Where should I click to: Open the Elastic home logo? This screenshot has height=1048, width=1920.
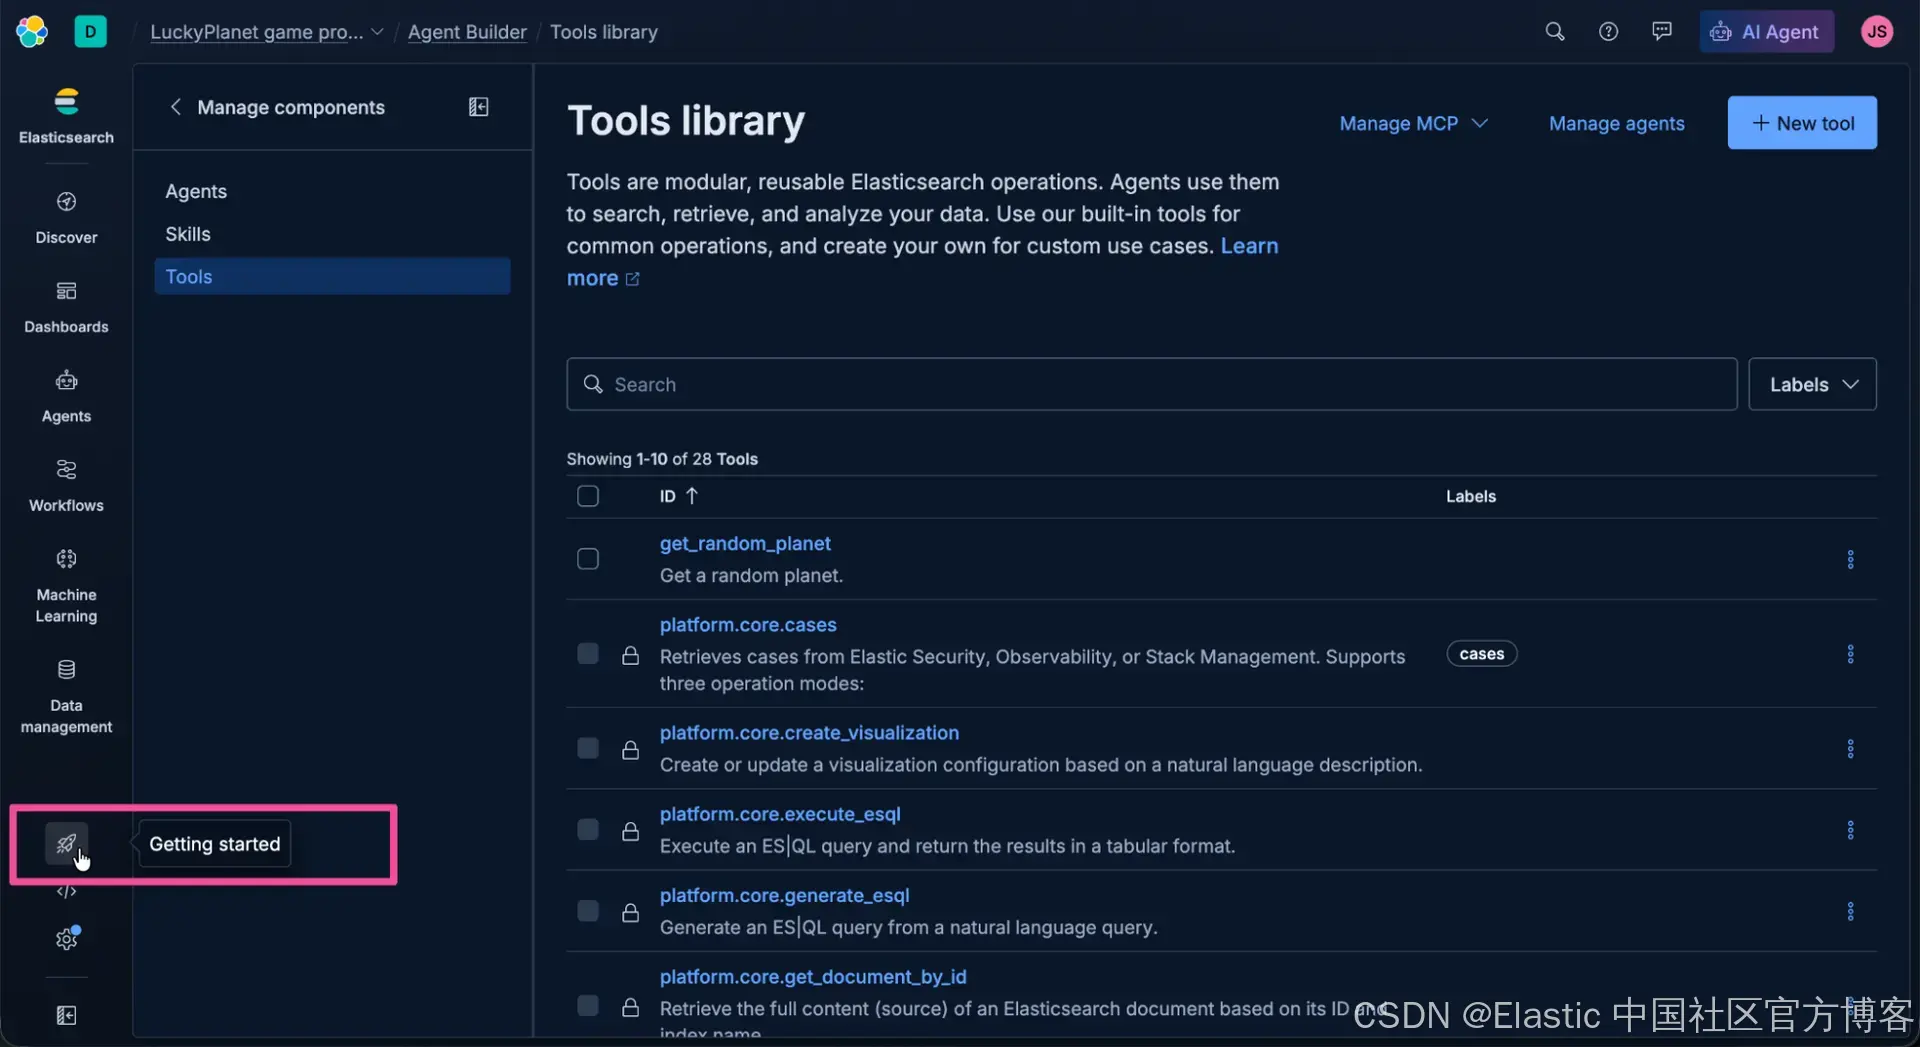pos(32,32)
